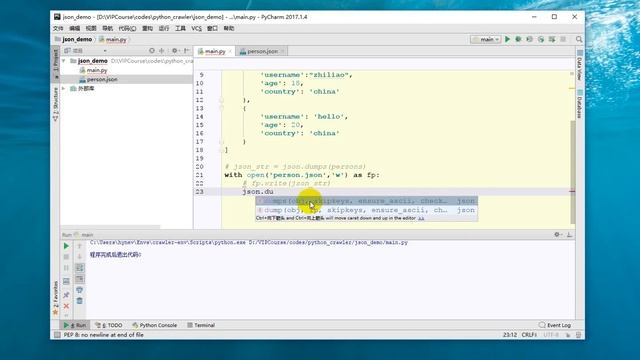Close the person.json editor tab
The width and height of the screenshot is (640, 360).
pyautogui.click(x=282, y=51)
